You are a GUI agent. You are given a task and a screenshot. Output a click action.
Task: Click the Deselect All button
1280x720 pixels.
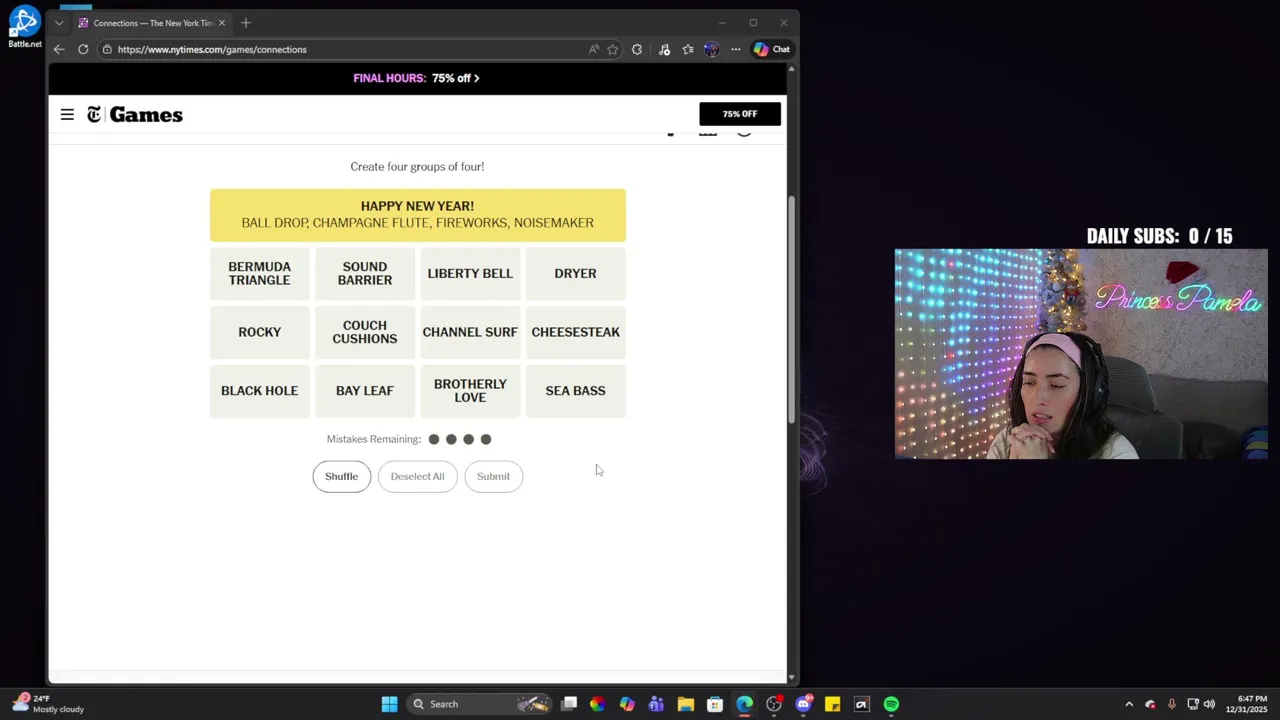tap(417, 476)
